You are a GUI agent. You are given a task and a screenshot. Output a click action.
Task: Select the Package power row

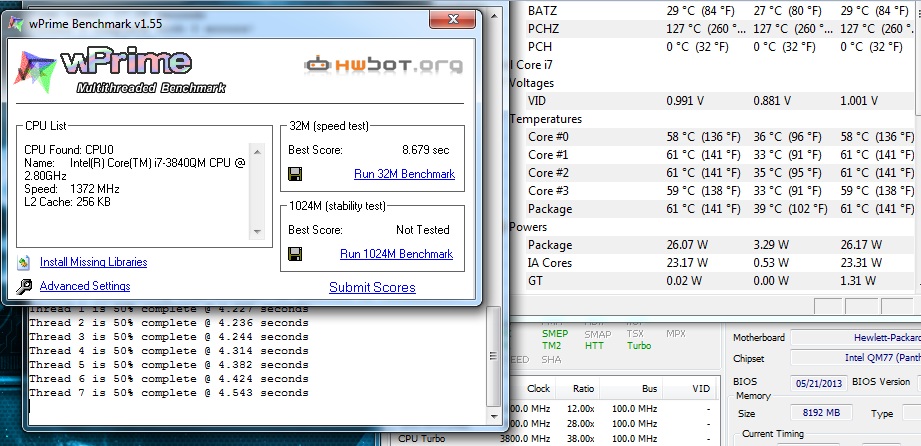tap(712, 245)
